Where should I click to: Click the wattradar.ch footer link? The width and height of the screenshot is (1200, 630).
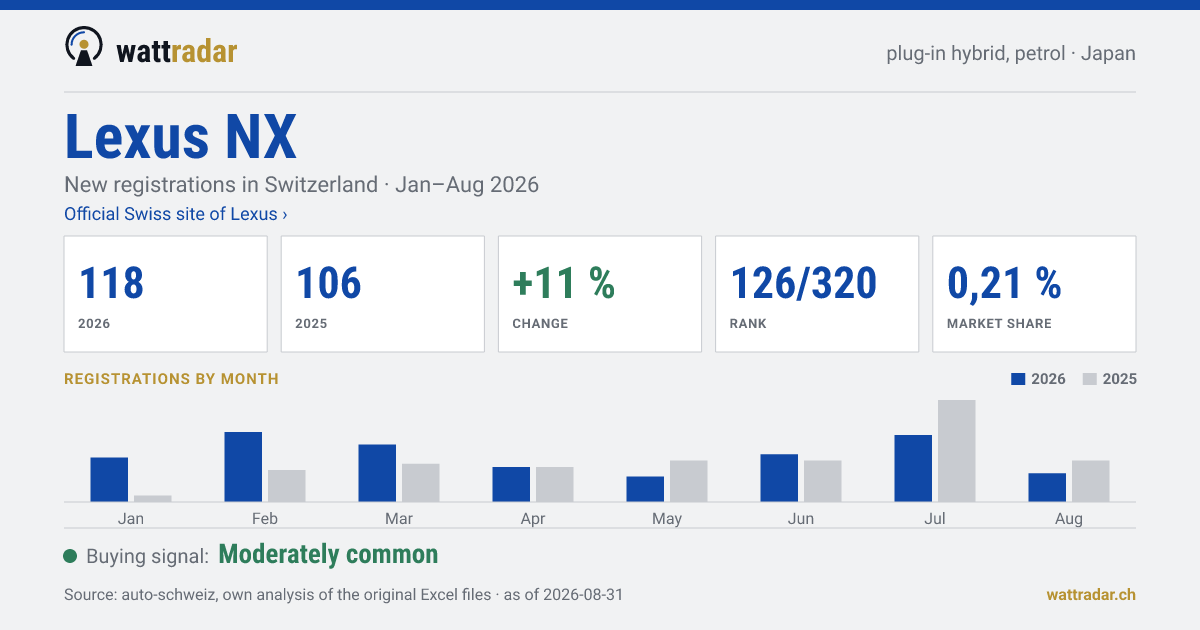1091,594
